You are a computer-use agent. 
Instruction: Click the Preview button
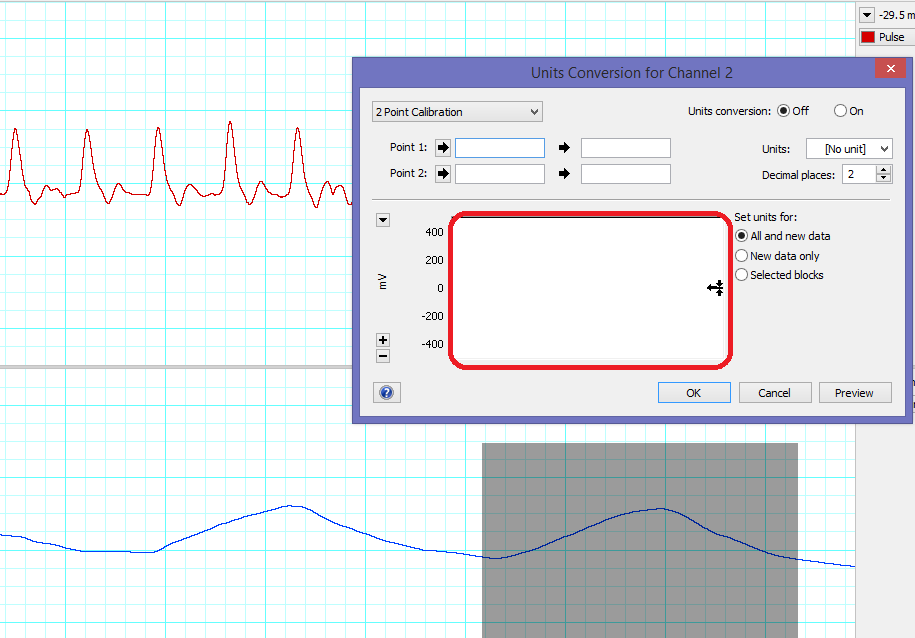point(854,393)
